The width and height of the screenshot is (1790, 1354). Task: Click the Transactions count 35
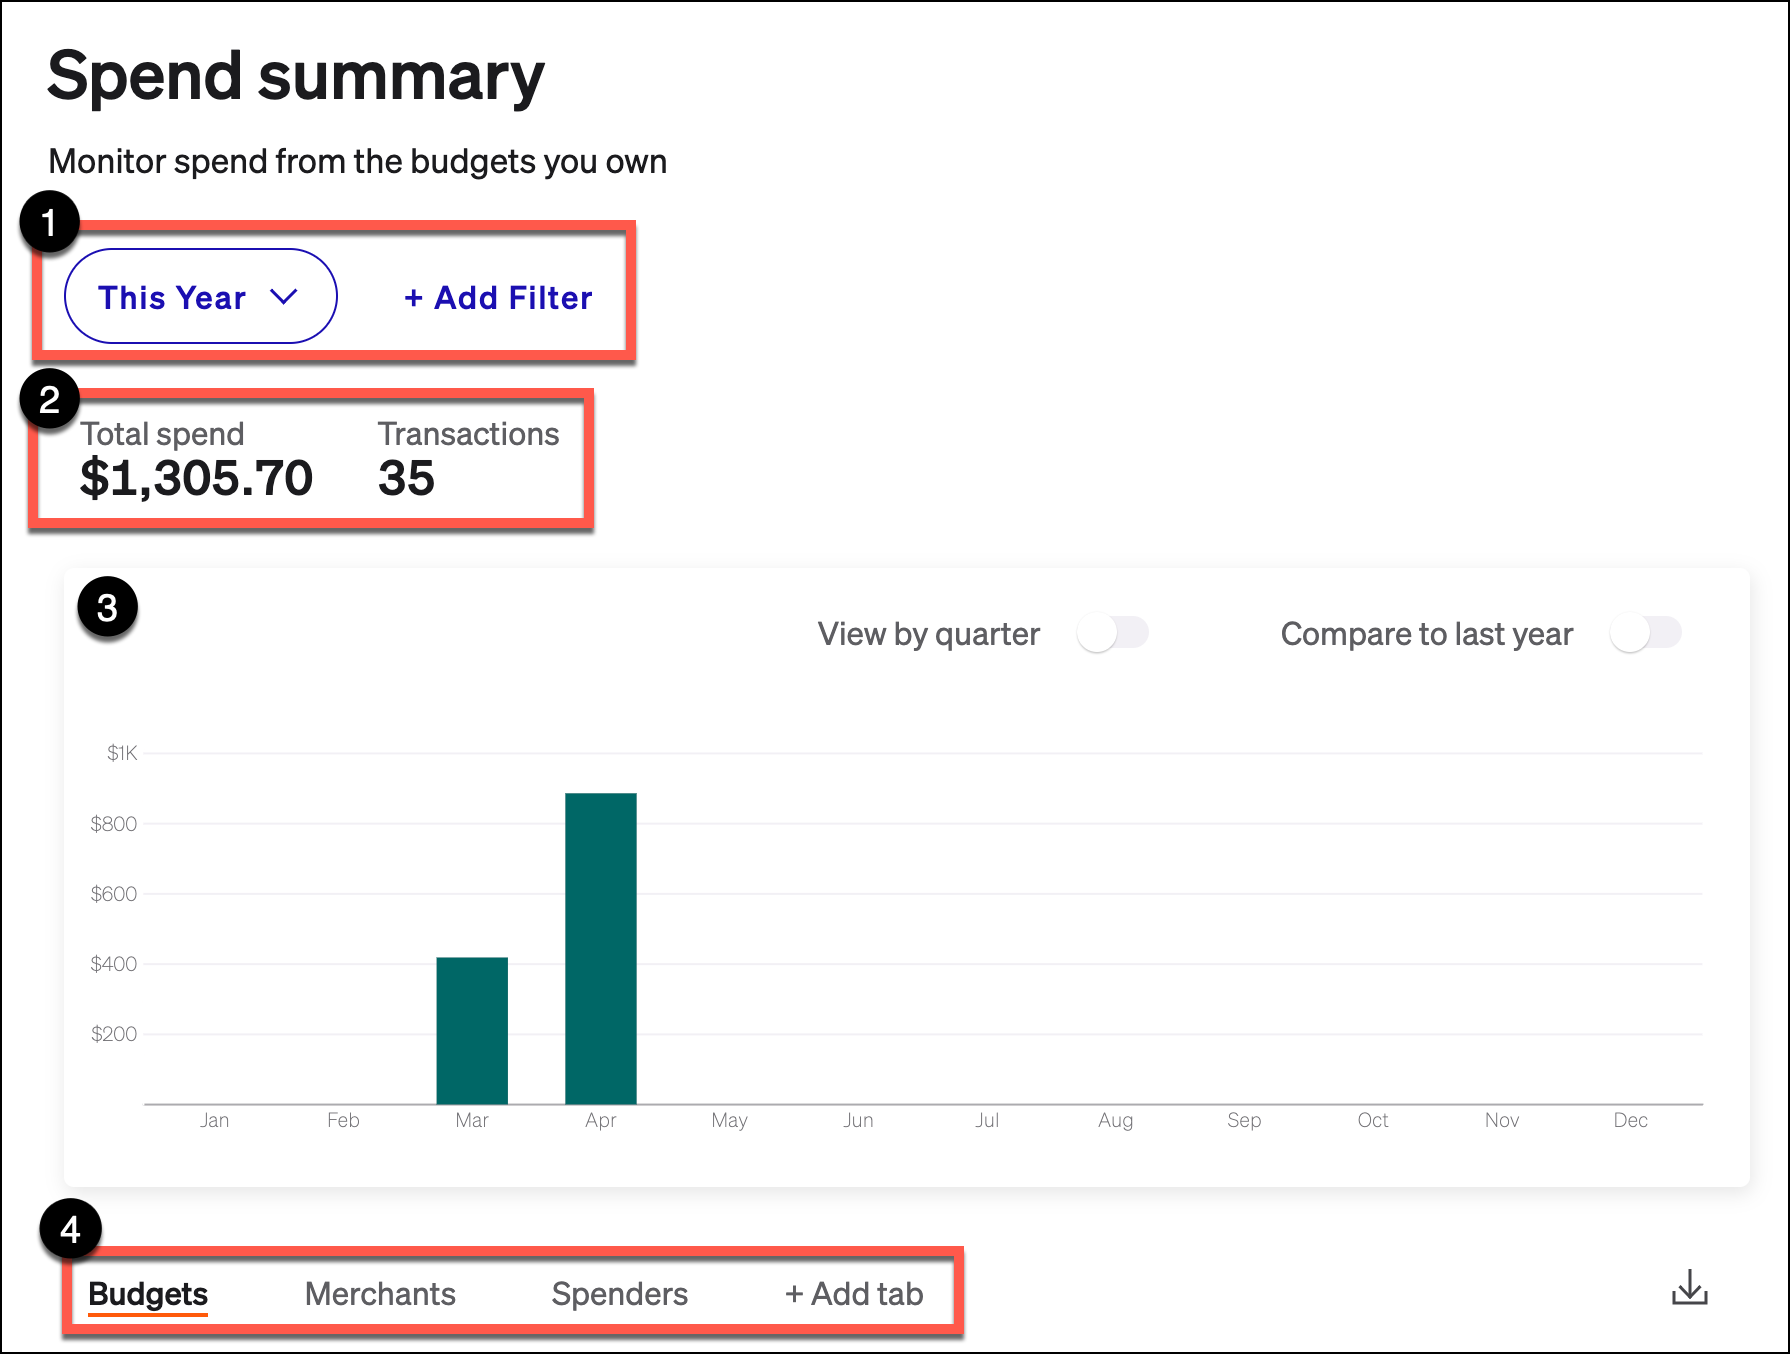tap(406, 479)
